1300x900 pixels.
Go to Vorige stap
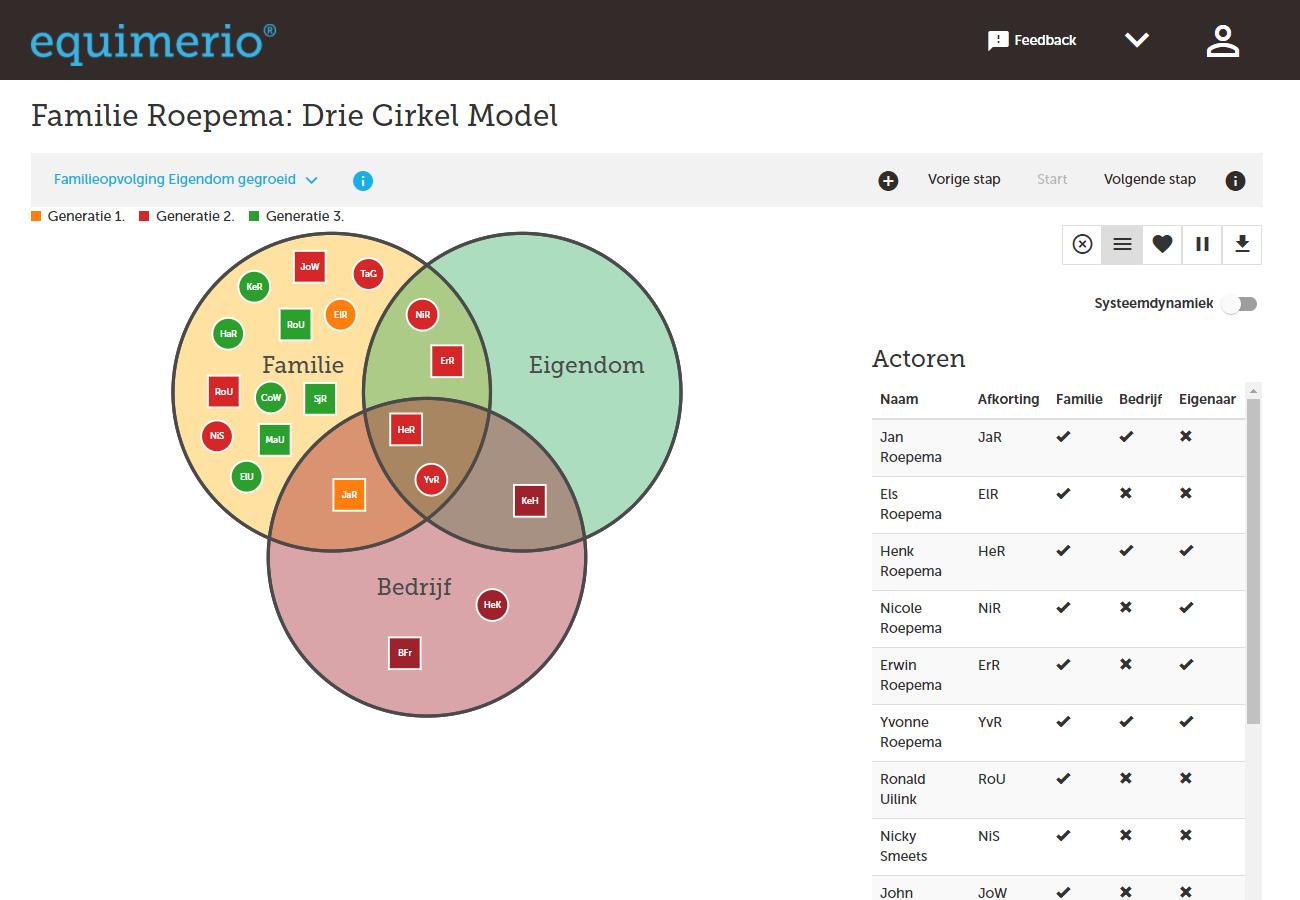[963, 180]
